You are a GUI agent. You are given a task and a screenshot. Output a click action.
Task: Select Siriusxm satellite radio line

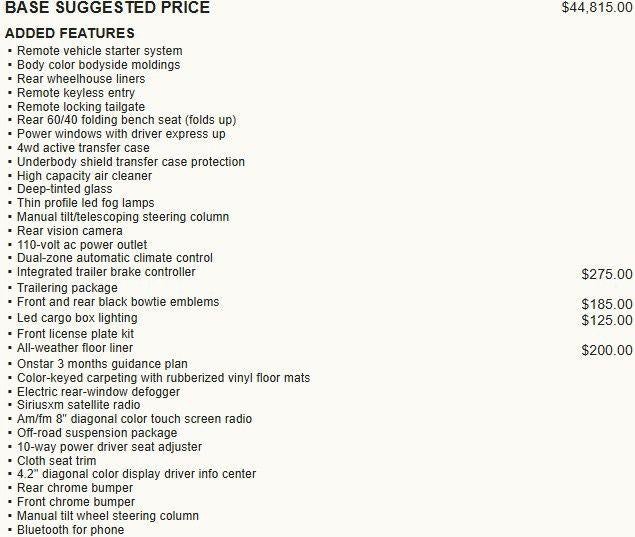(79, 405)
